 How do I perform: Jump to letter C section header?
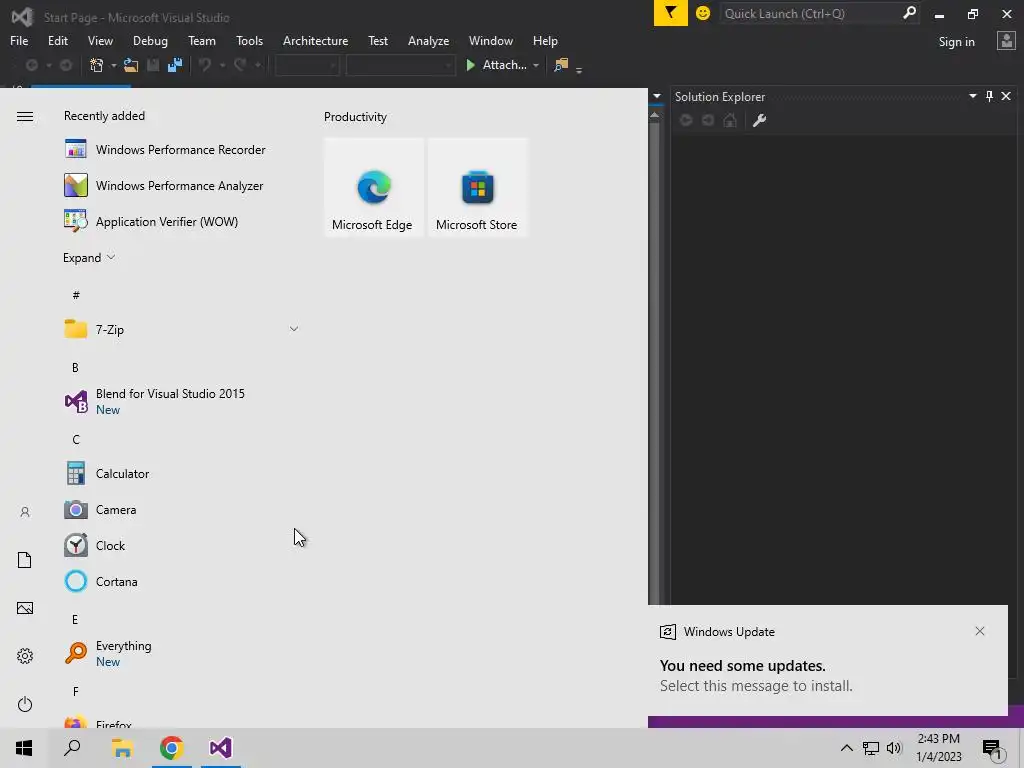point(76,440)
